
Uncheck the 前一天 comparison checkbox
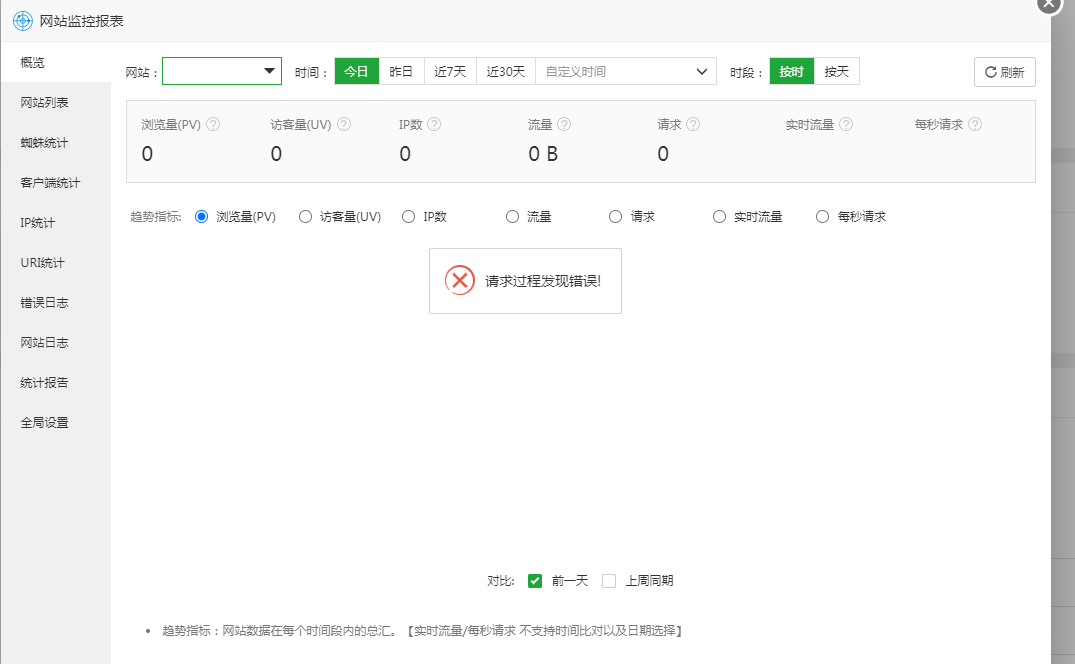tap(535, 581)
